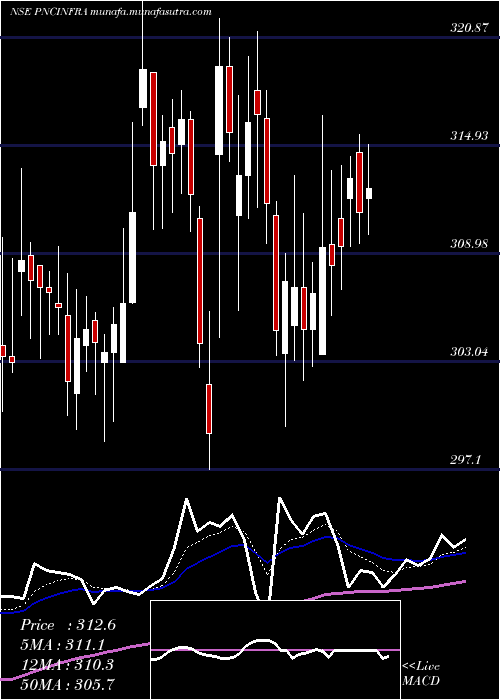This screenshot has height=700, width=500.
Task: Click the <<Live MACD label
Action: 421,674
